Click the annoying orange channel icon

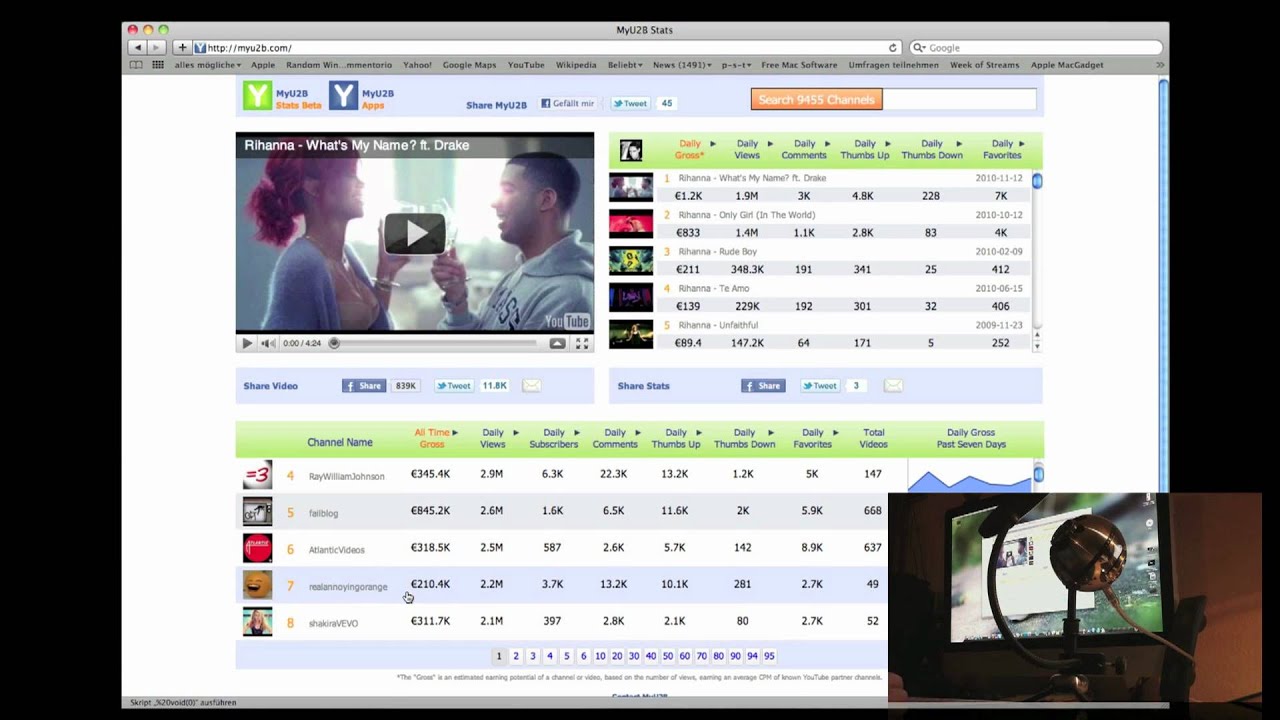pos(257,585)
